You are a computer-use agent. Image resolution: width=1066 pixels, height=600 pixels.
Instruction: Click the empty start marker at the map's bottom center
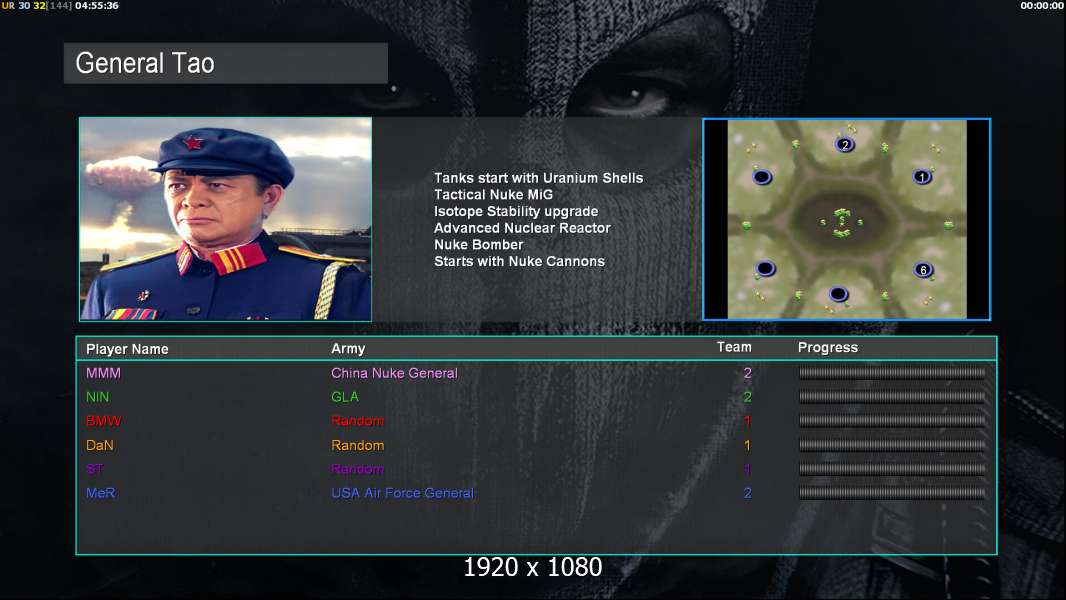point(838,294)
